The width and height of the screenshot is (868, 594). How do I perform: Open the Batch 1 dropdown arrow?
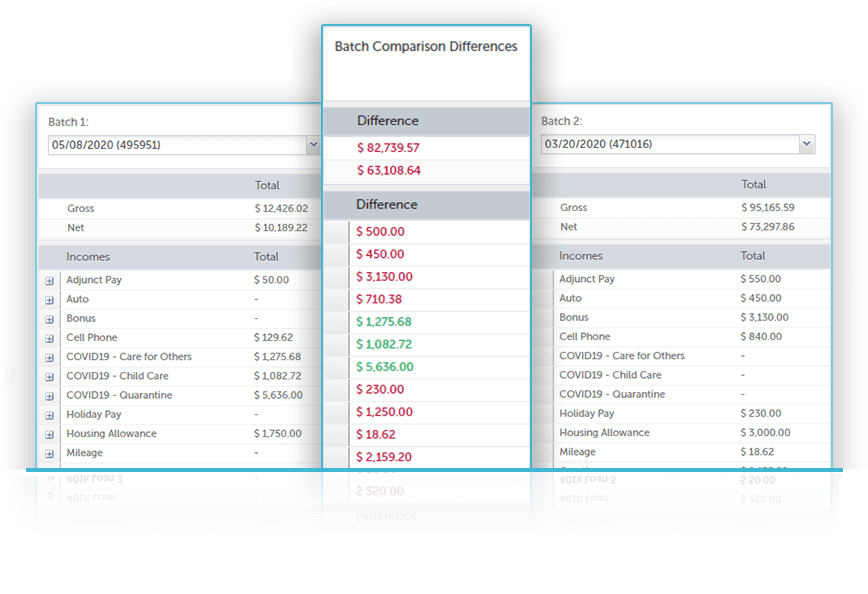[x=313, y=144]
